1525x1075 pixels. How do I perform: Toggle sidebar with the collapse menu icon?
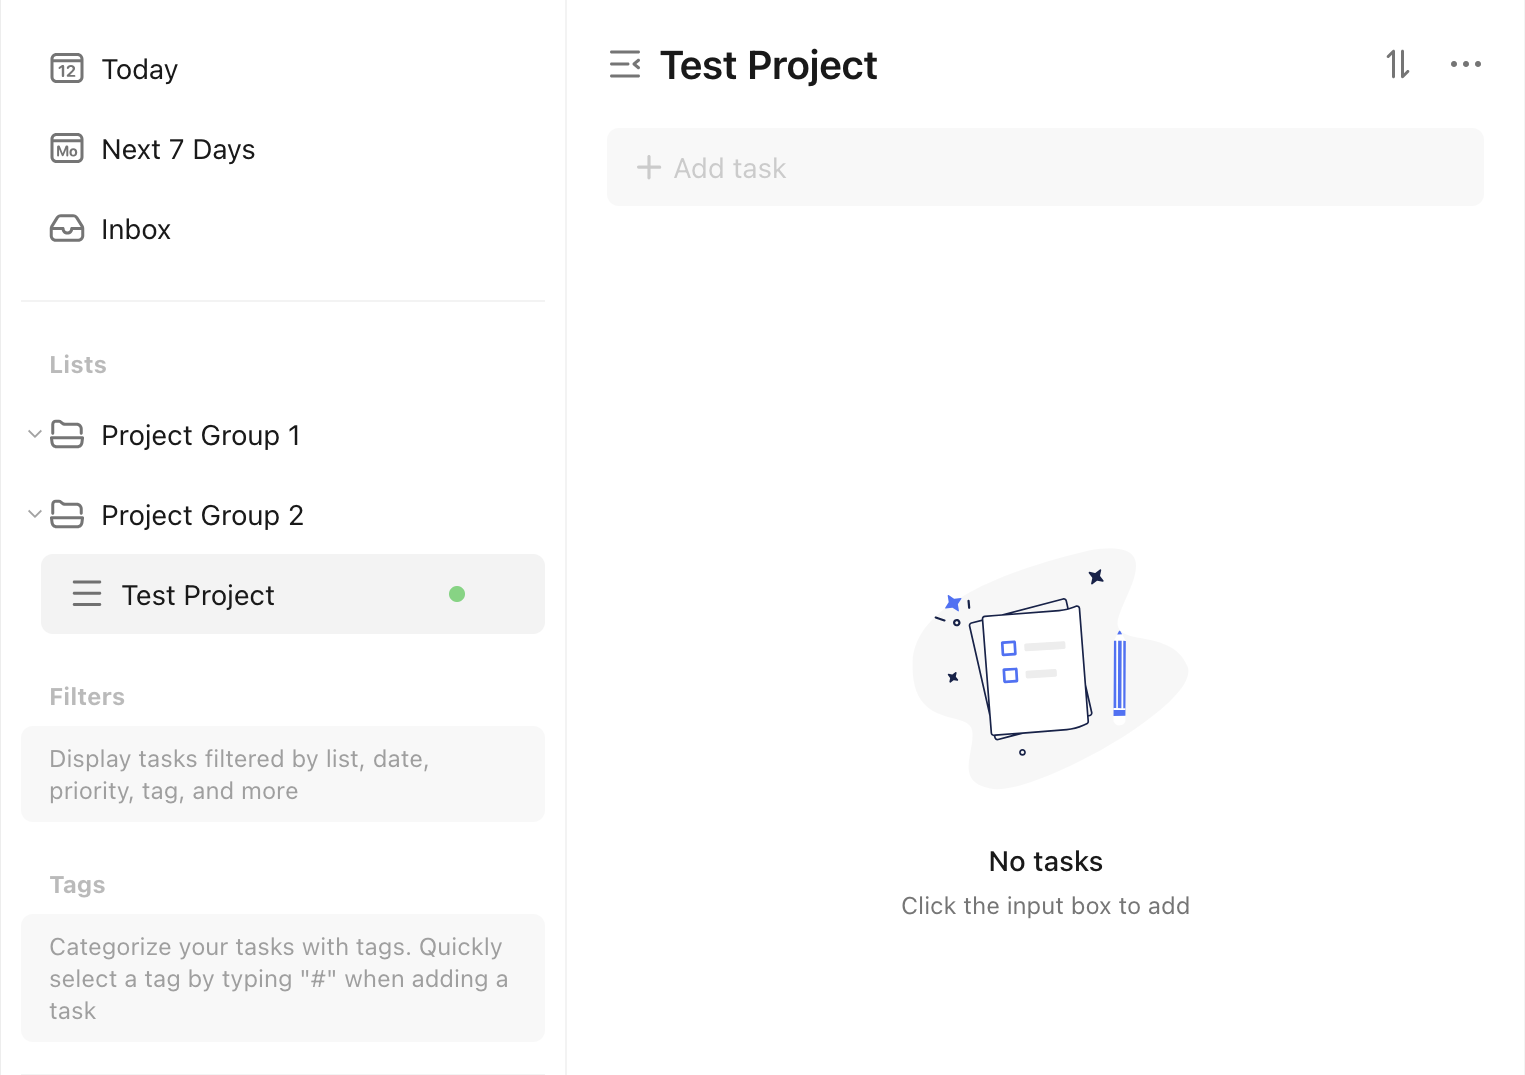point(625,65)
